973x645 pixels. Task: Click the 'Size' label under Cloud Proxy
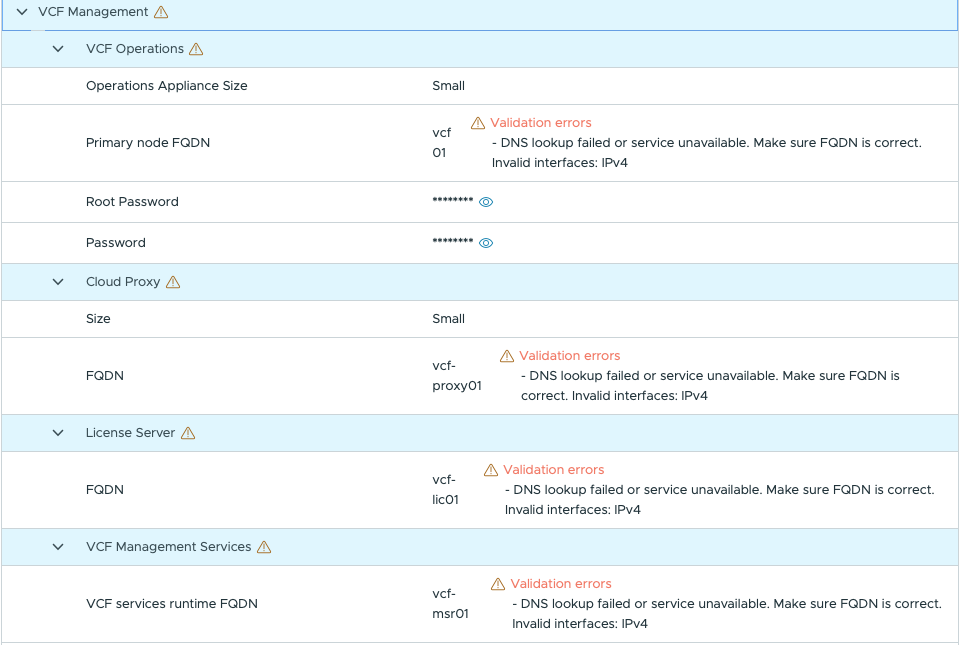98,318
